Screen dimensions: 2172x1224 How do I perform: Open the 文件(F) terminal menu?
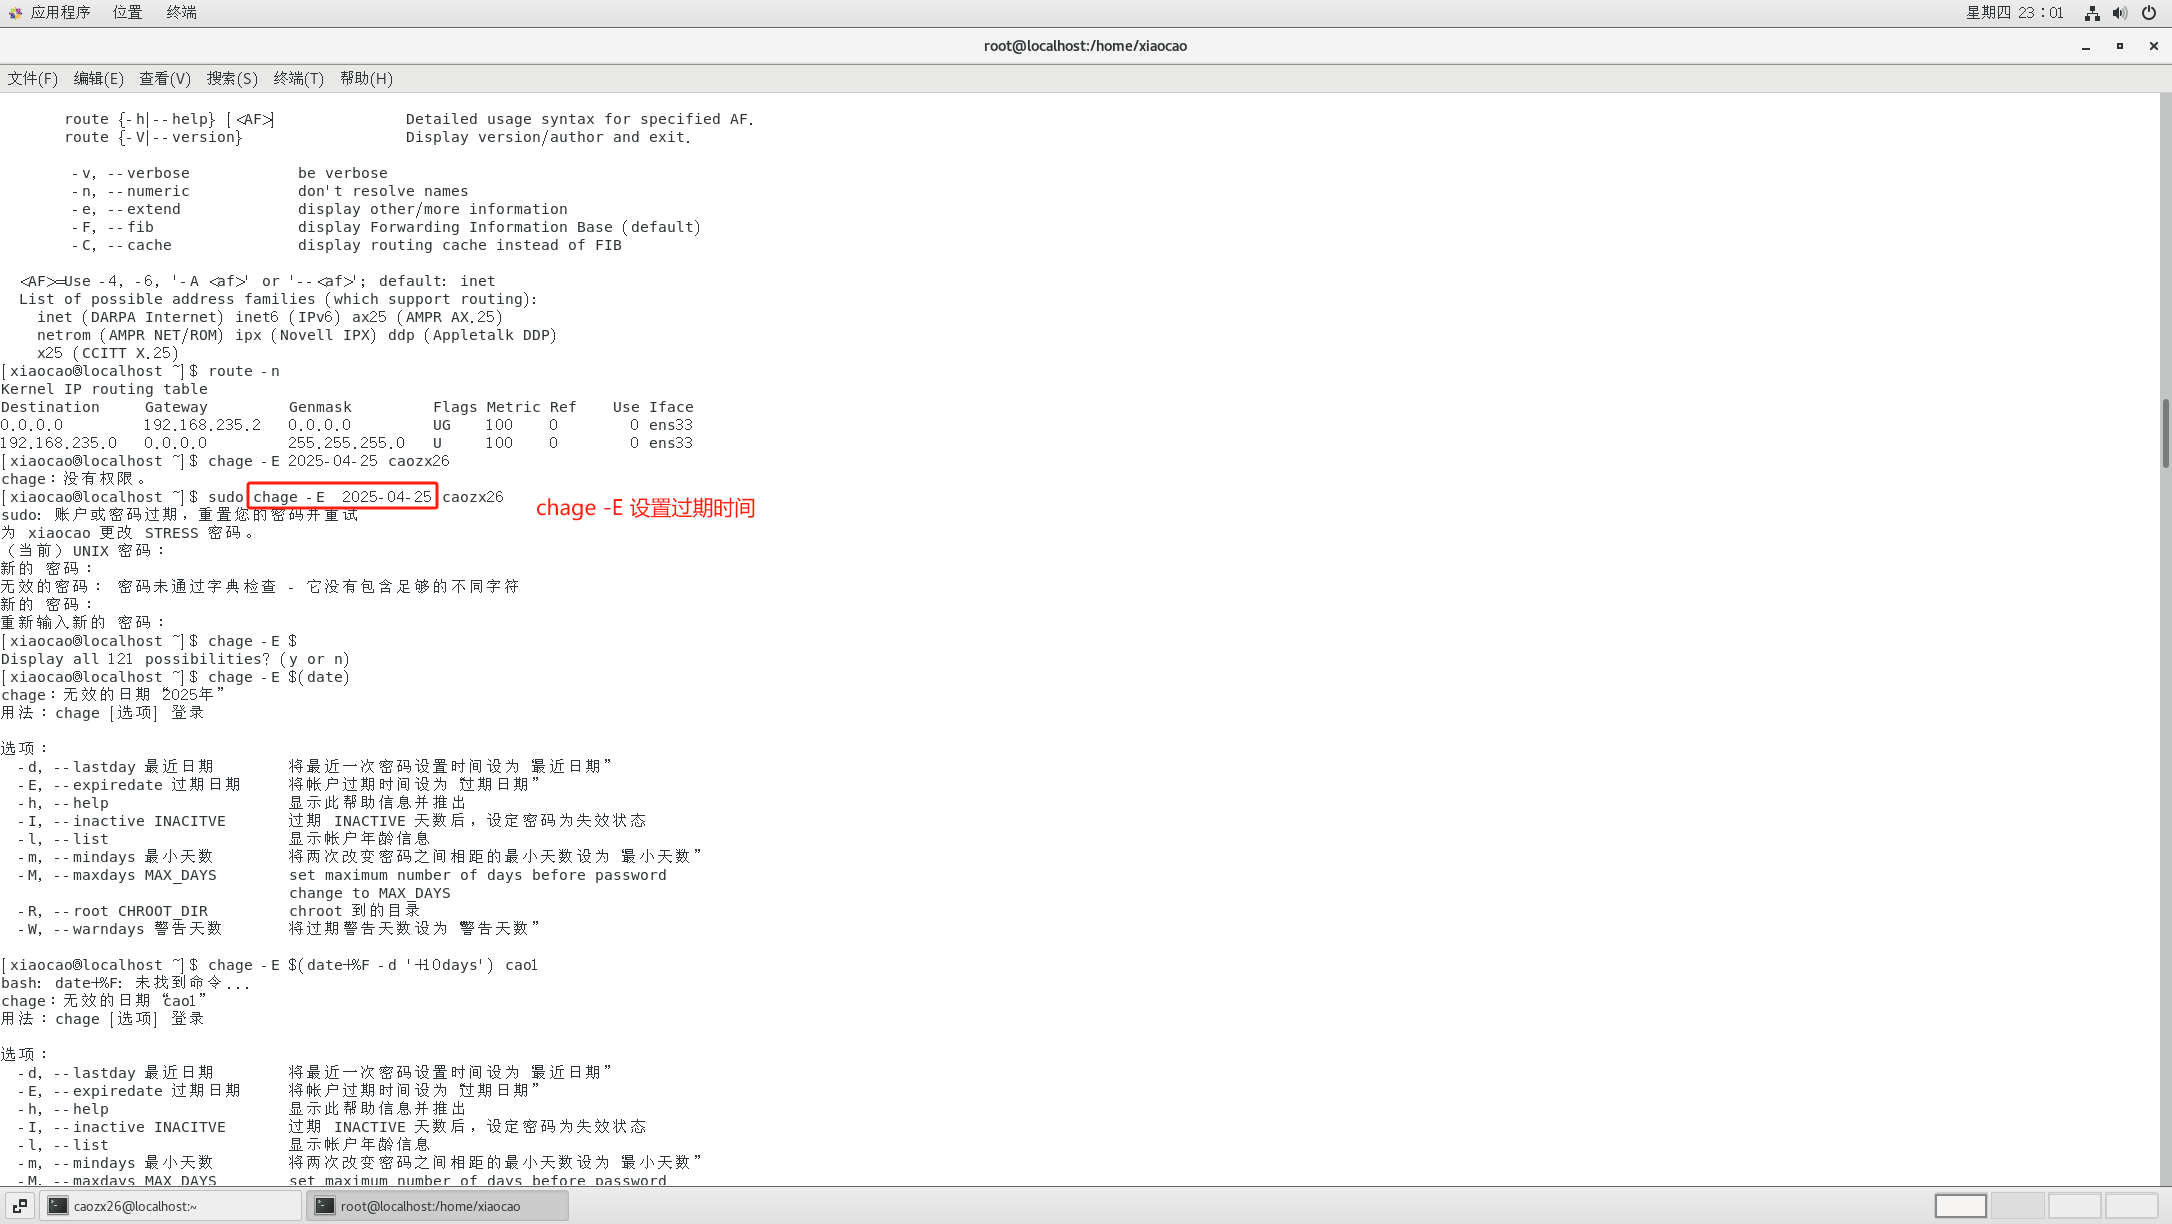32,78
